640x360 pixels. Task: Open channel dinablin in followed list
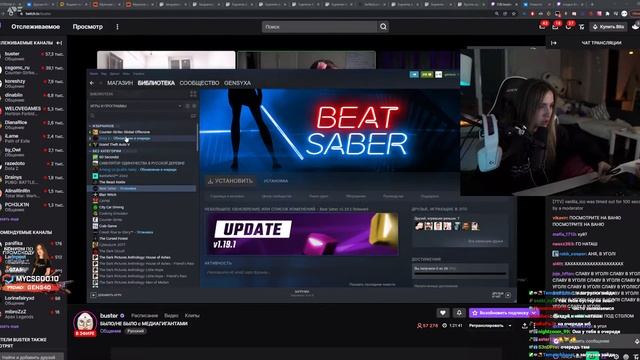[x=33, y=97]
